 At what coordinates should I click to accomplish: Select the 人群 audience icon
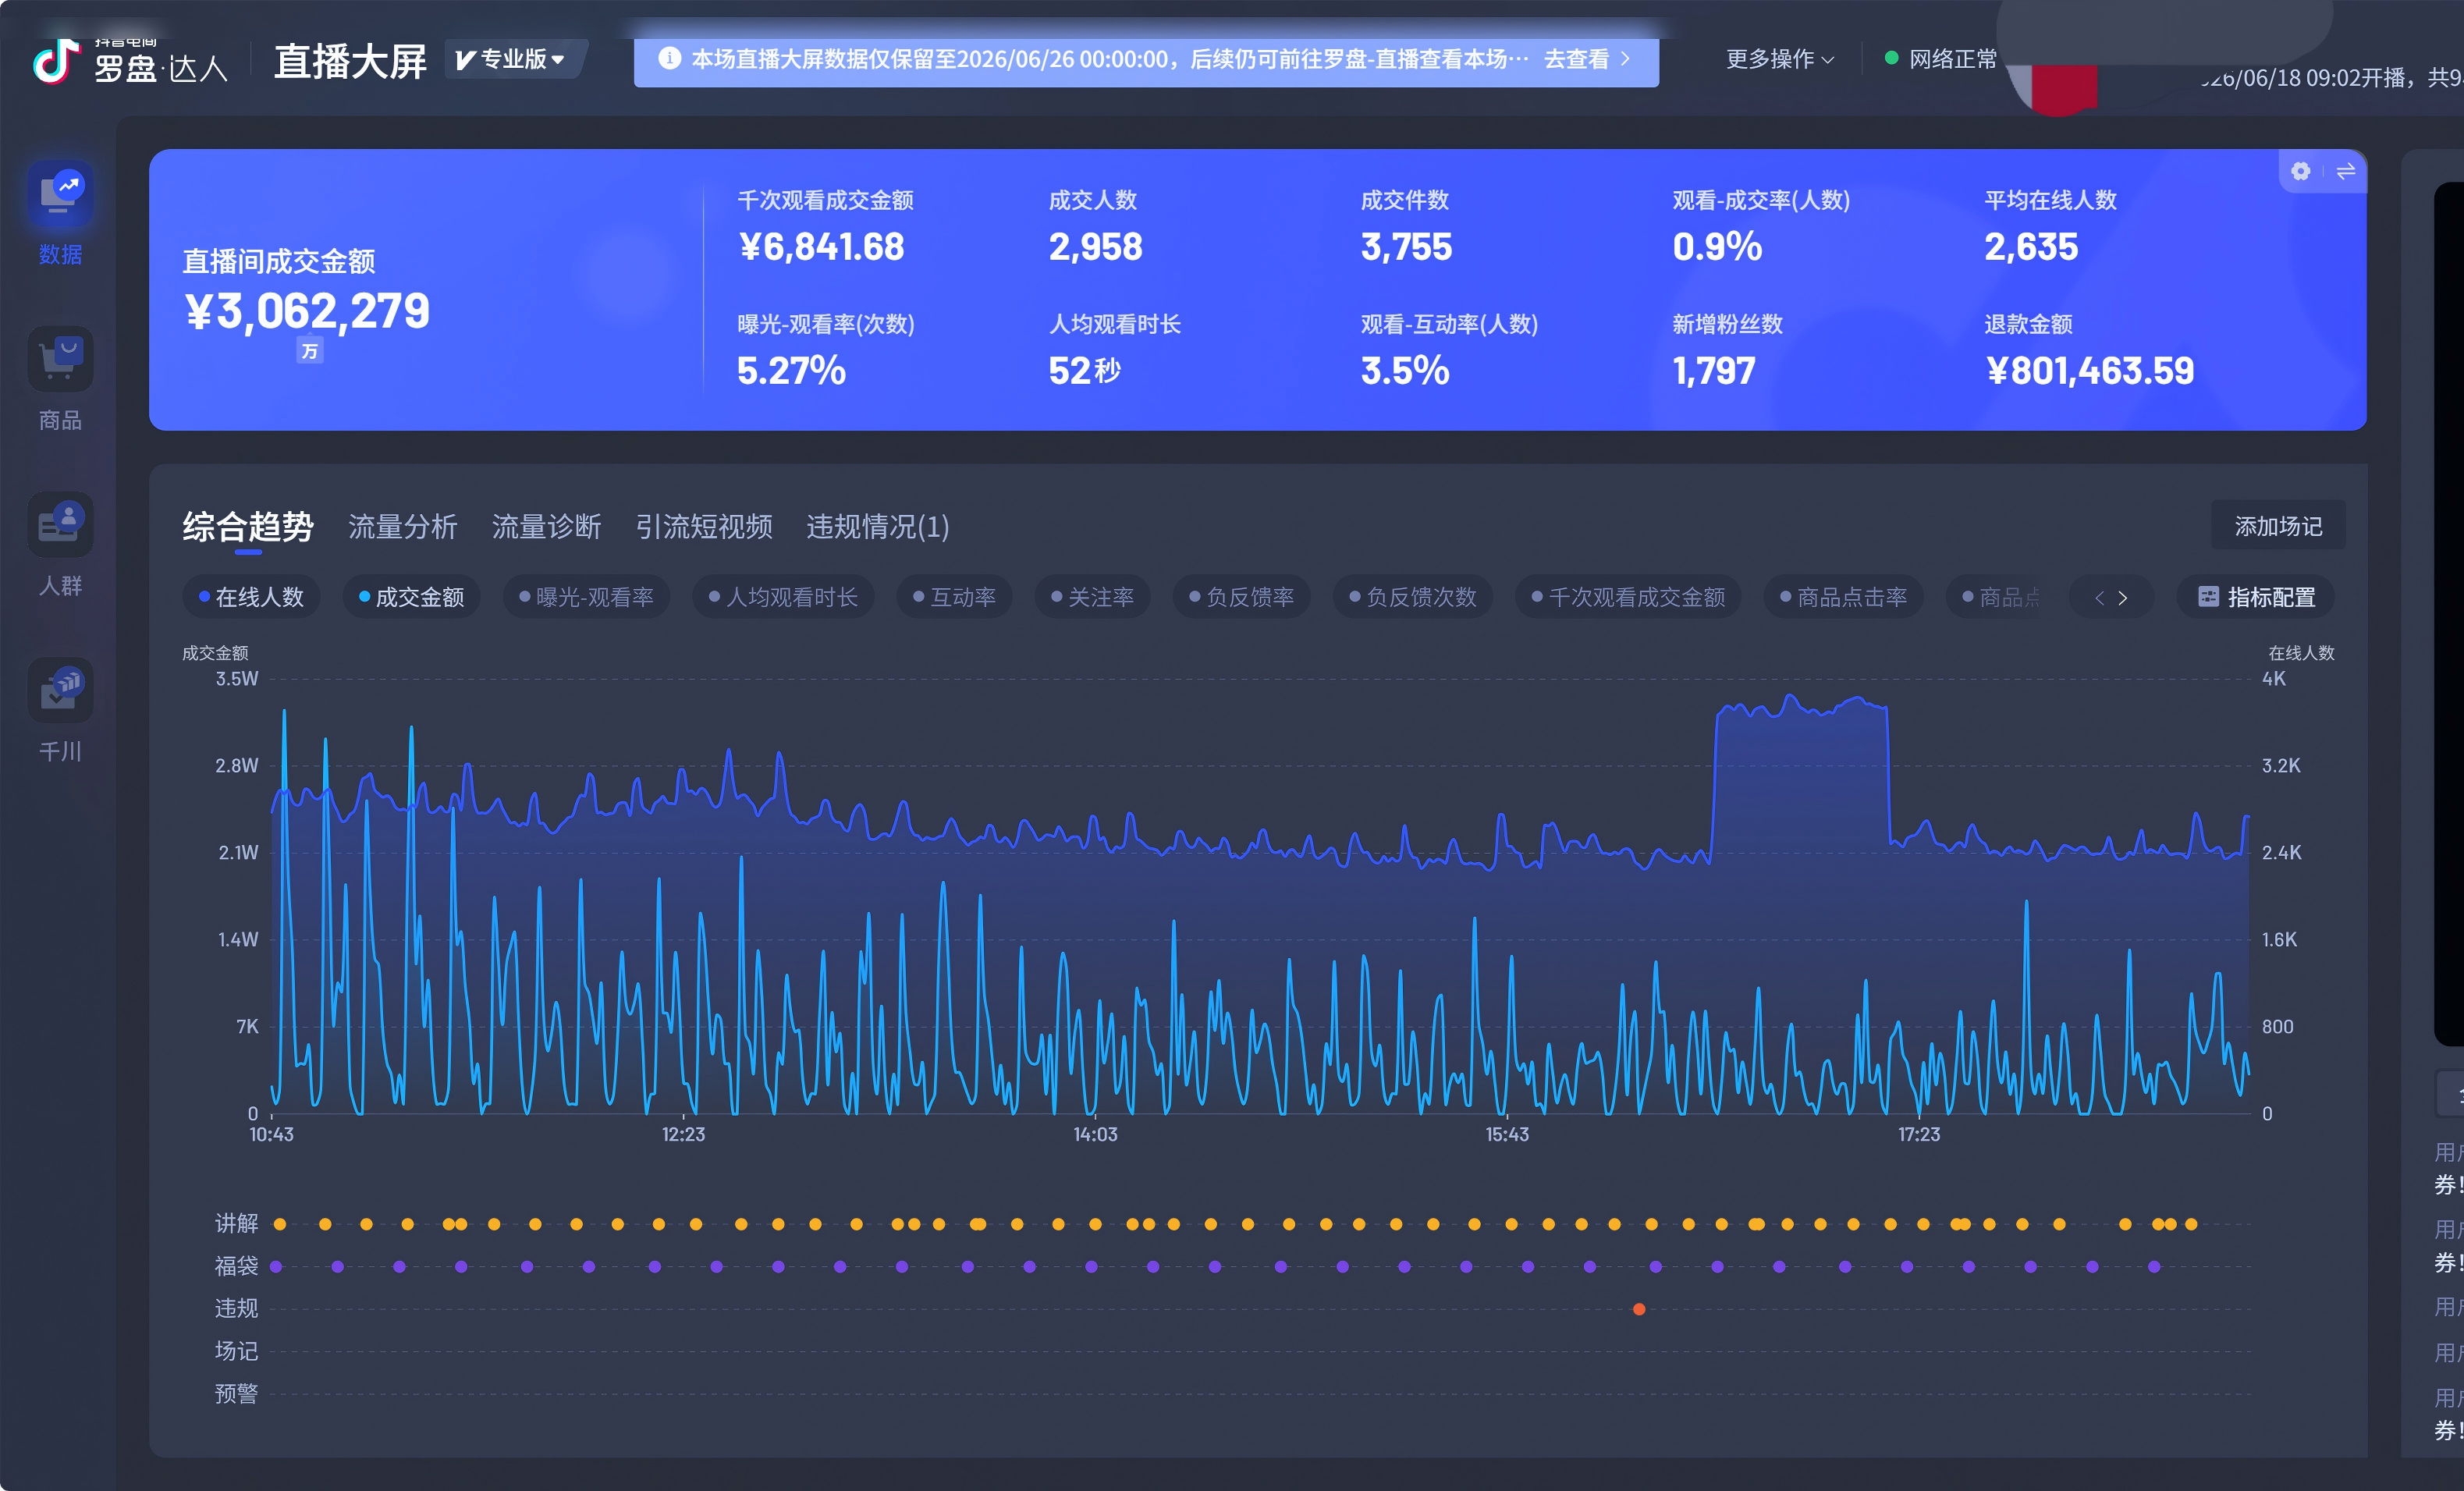60,524
